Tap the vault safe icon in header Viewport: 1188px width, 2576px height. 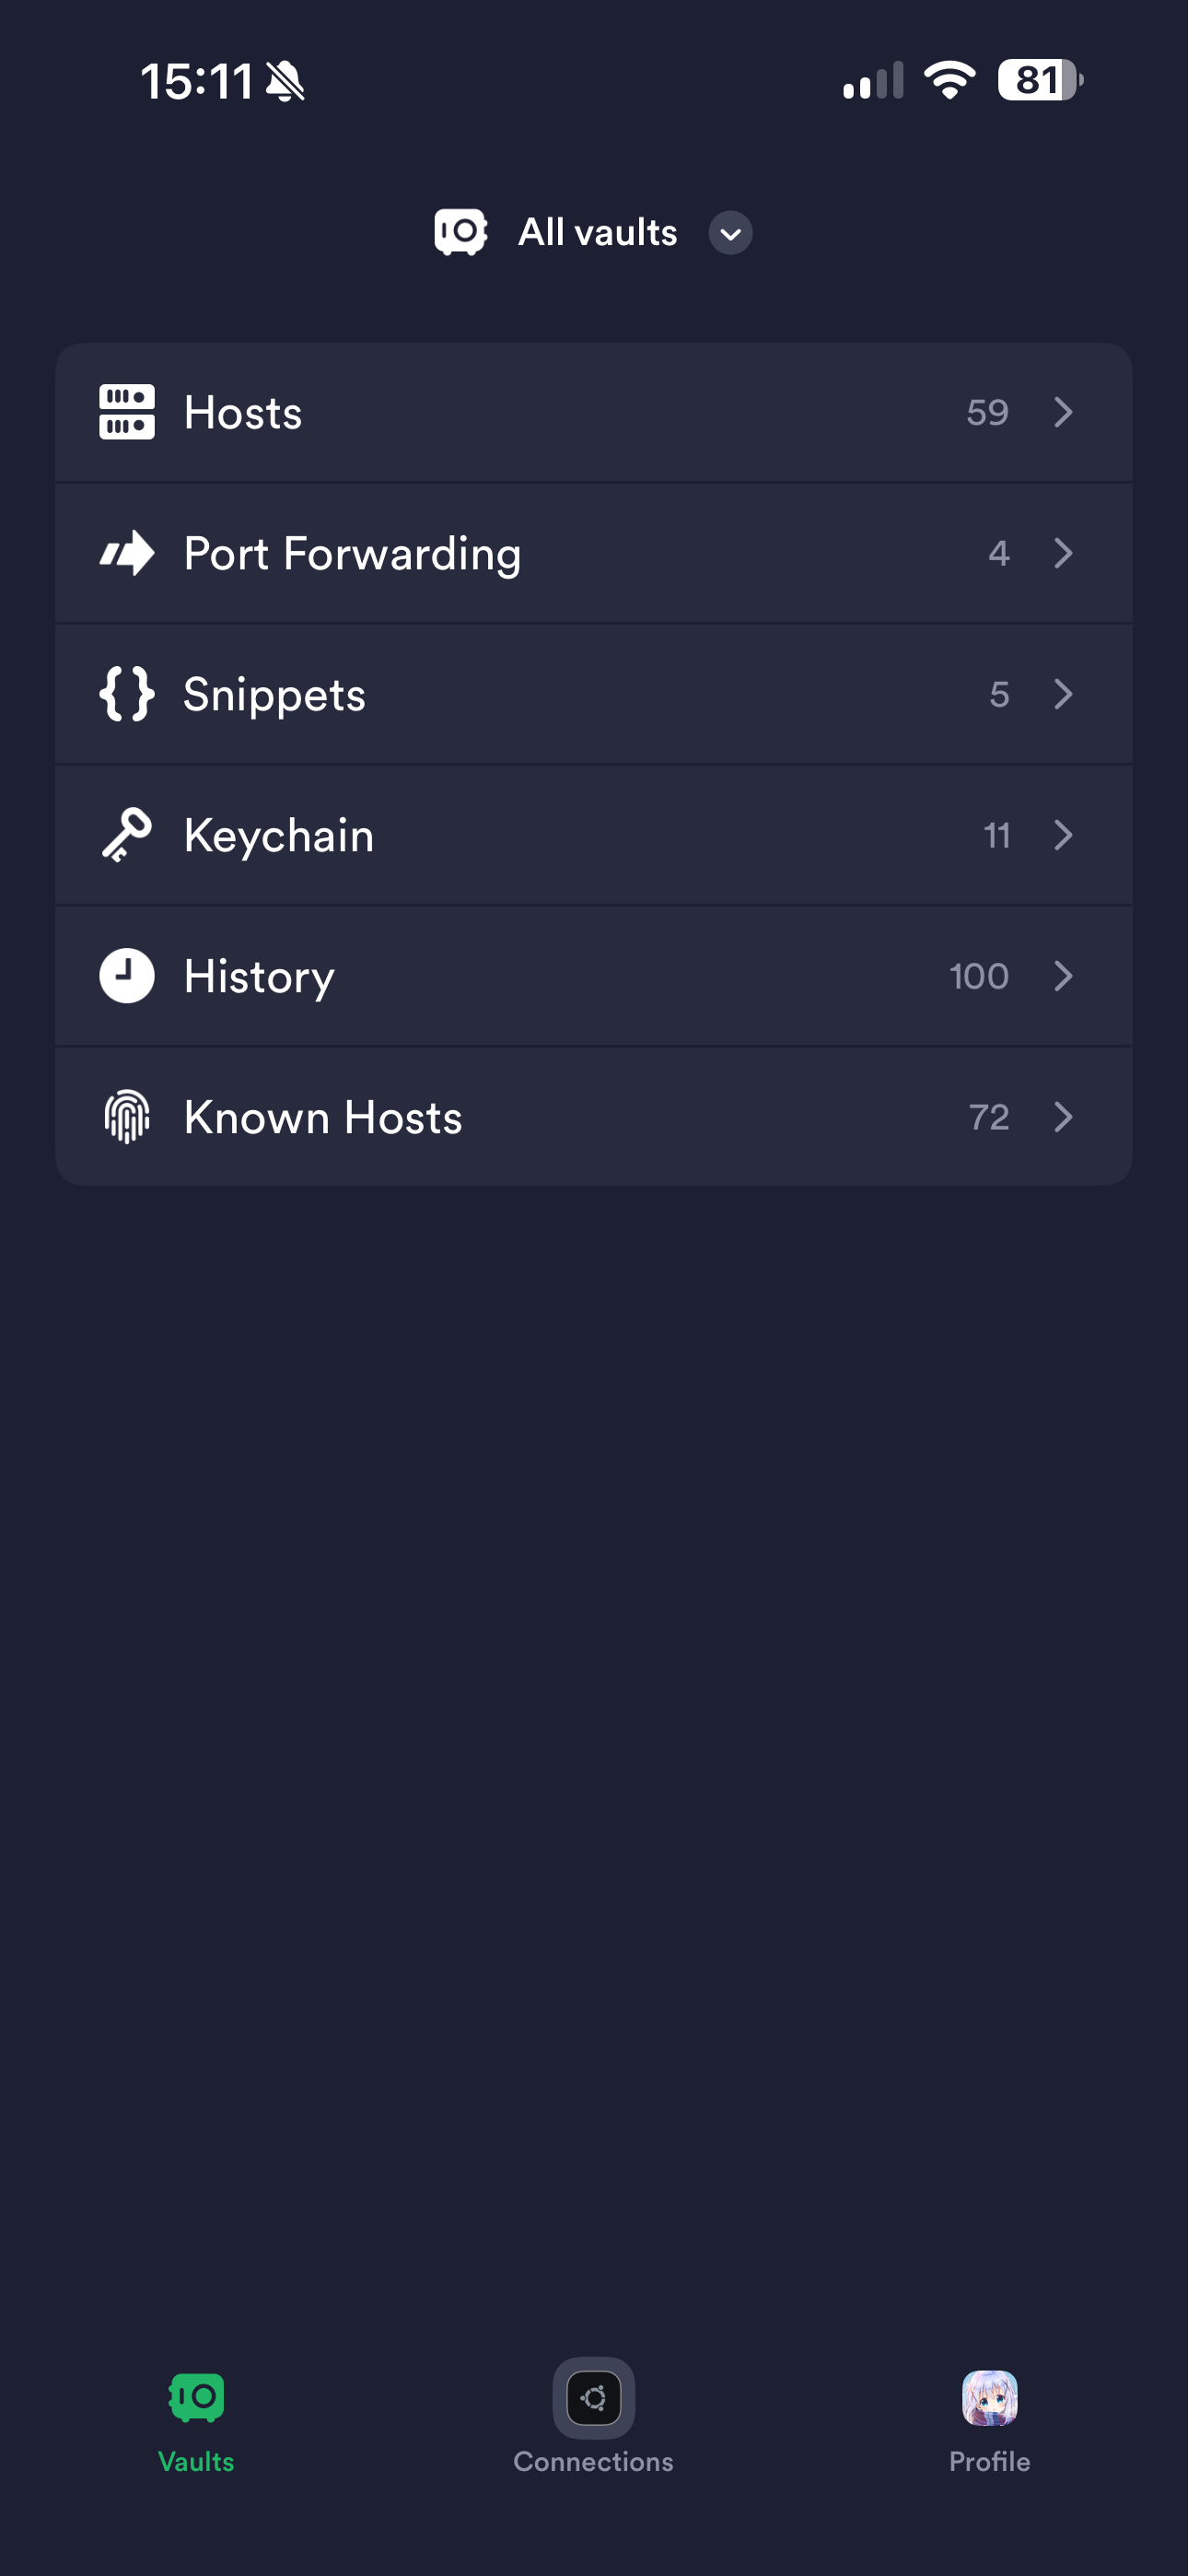click(461, 232)
